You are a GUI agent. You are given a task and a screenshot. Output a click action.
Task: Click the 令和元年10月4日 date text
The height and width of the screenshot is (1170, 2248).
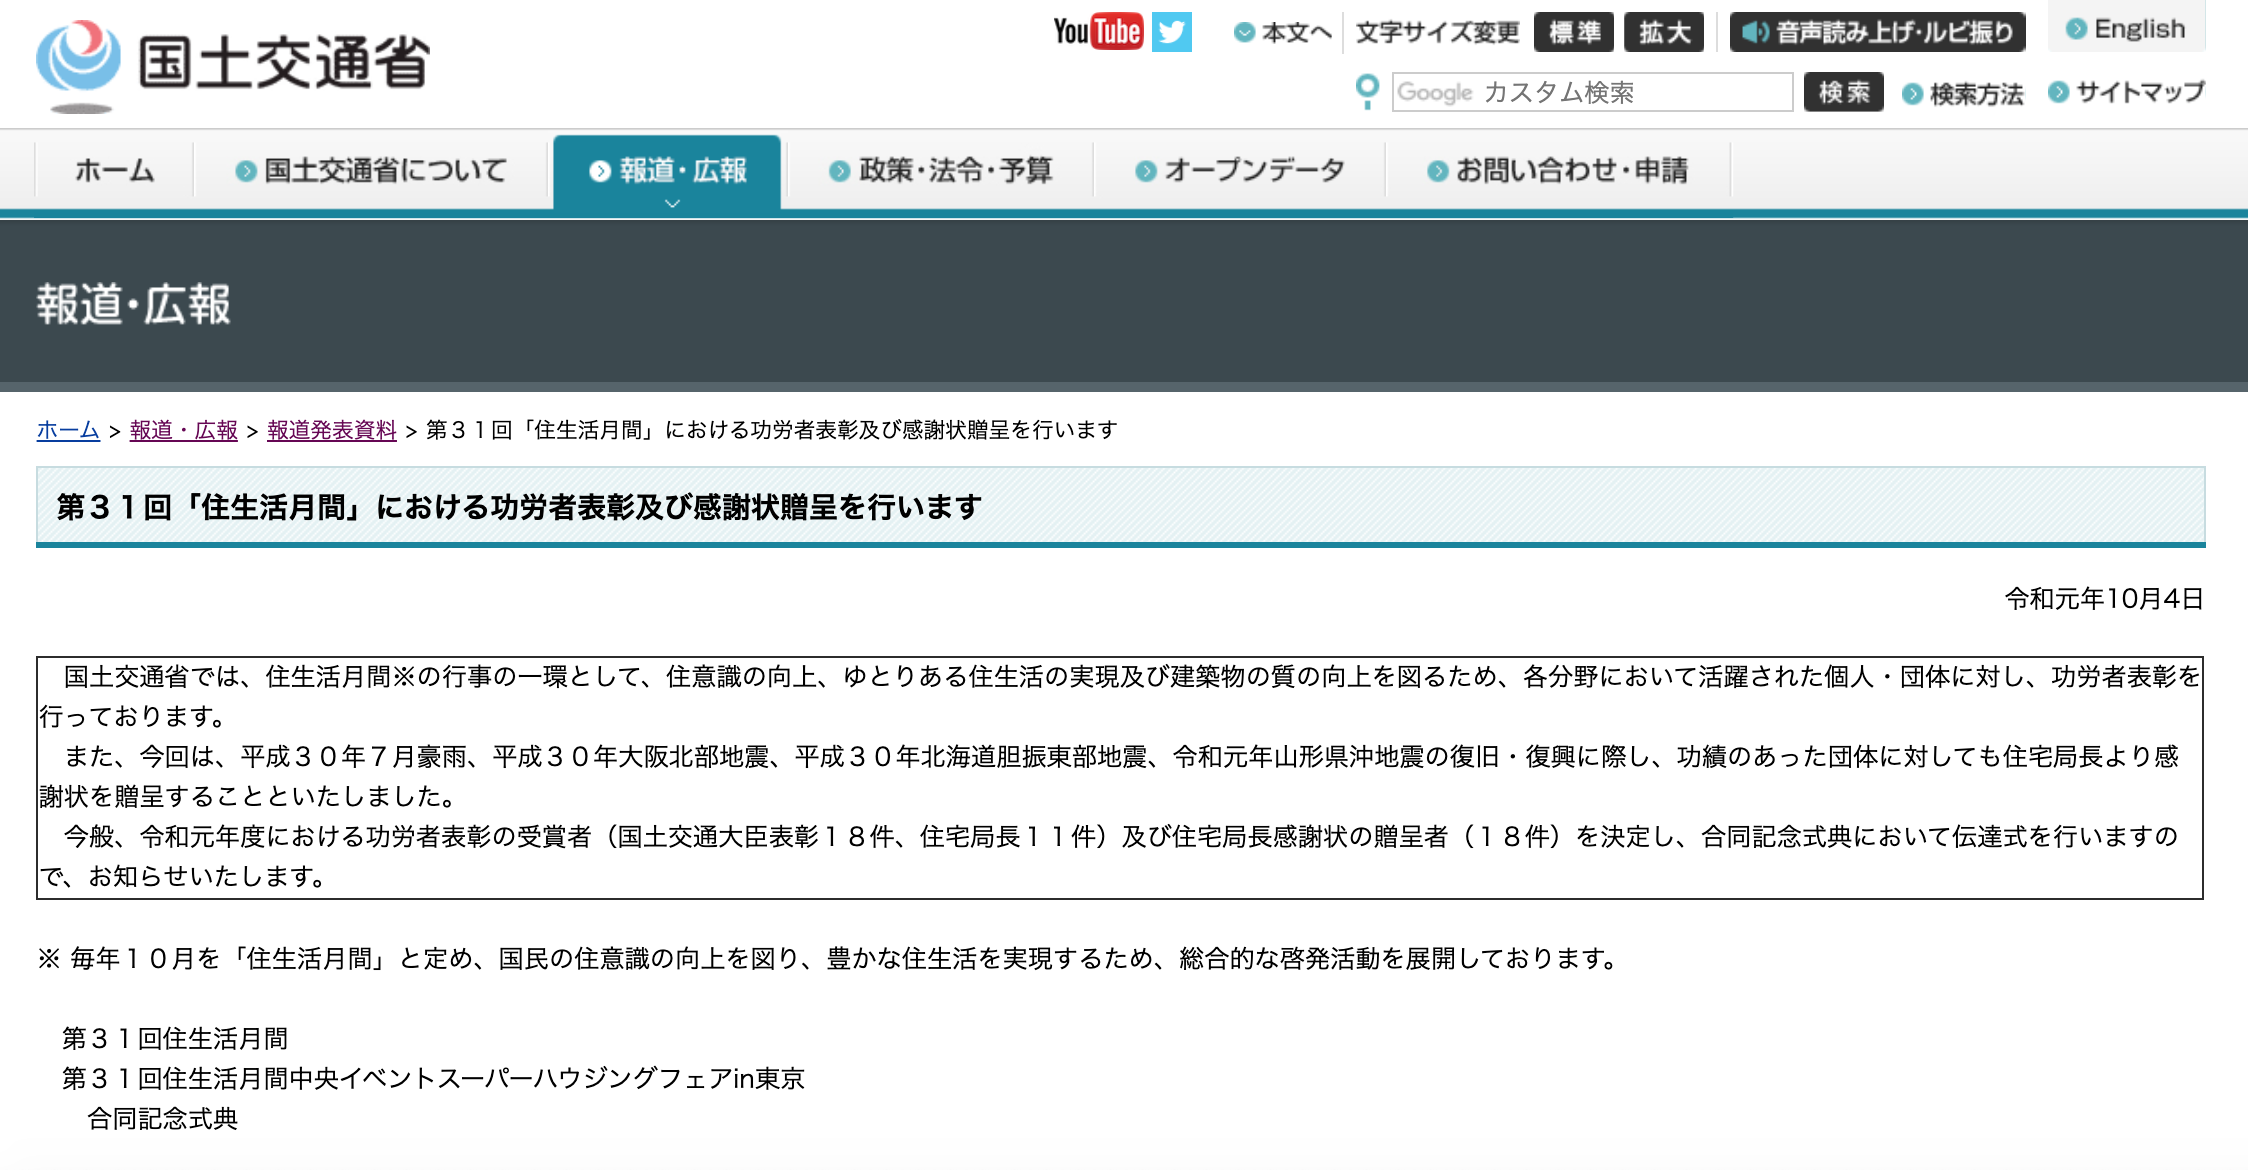point(2104,599)
